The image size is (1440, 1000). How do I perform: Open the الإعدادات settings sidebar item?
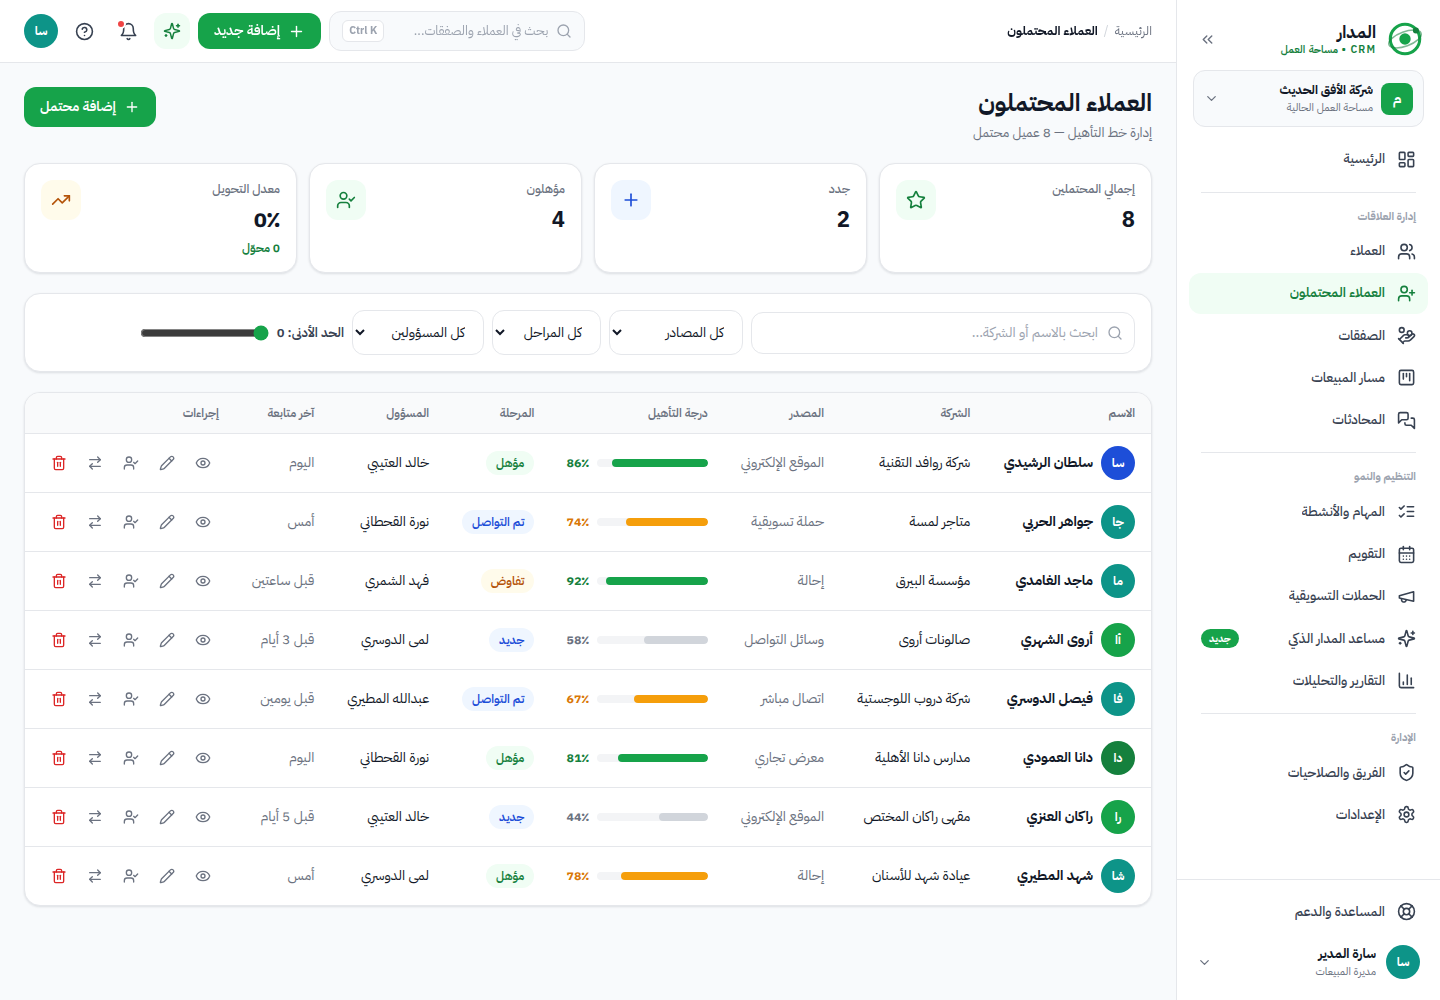point(1308,814)
